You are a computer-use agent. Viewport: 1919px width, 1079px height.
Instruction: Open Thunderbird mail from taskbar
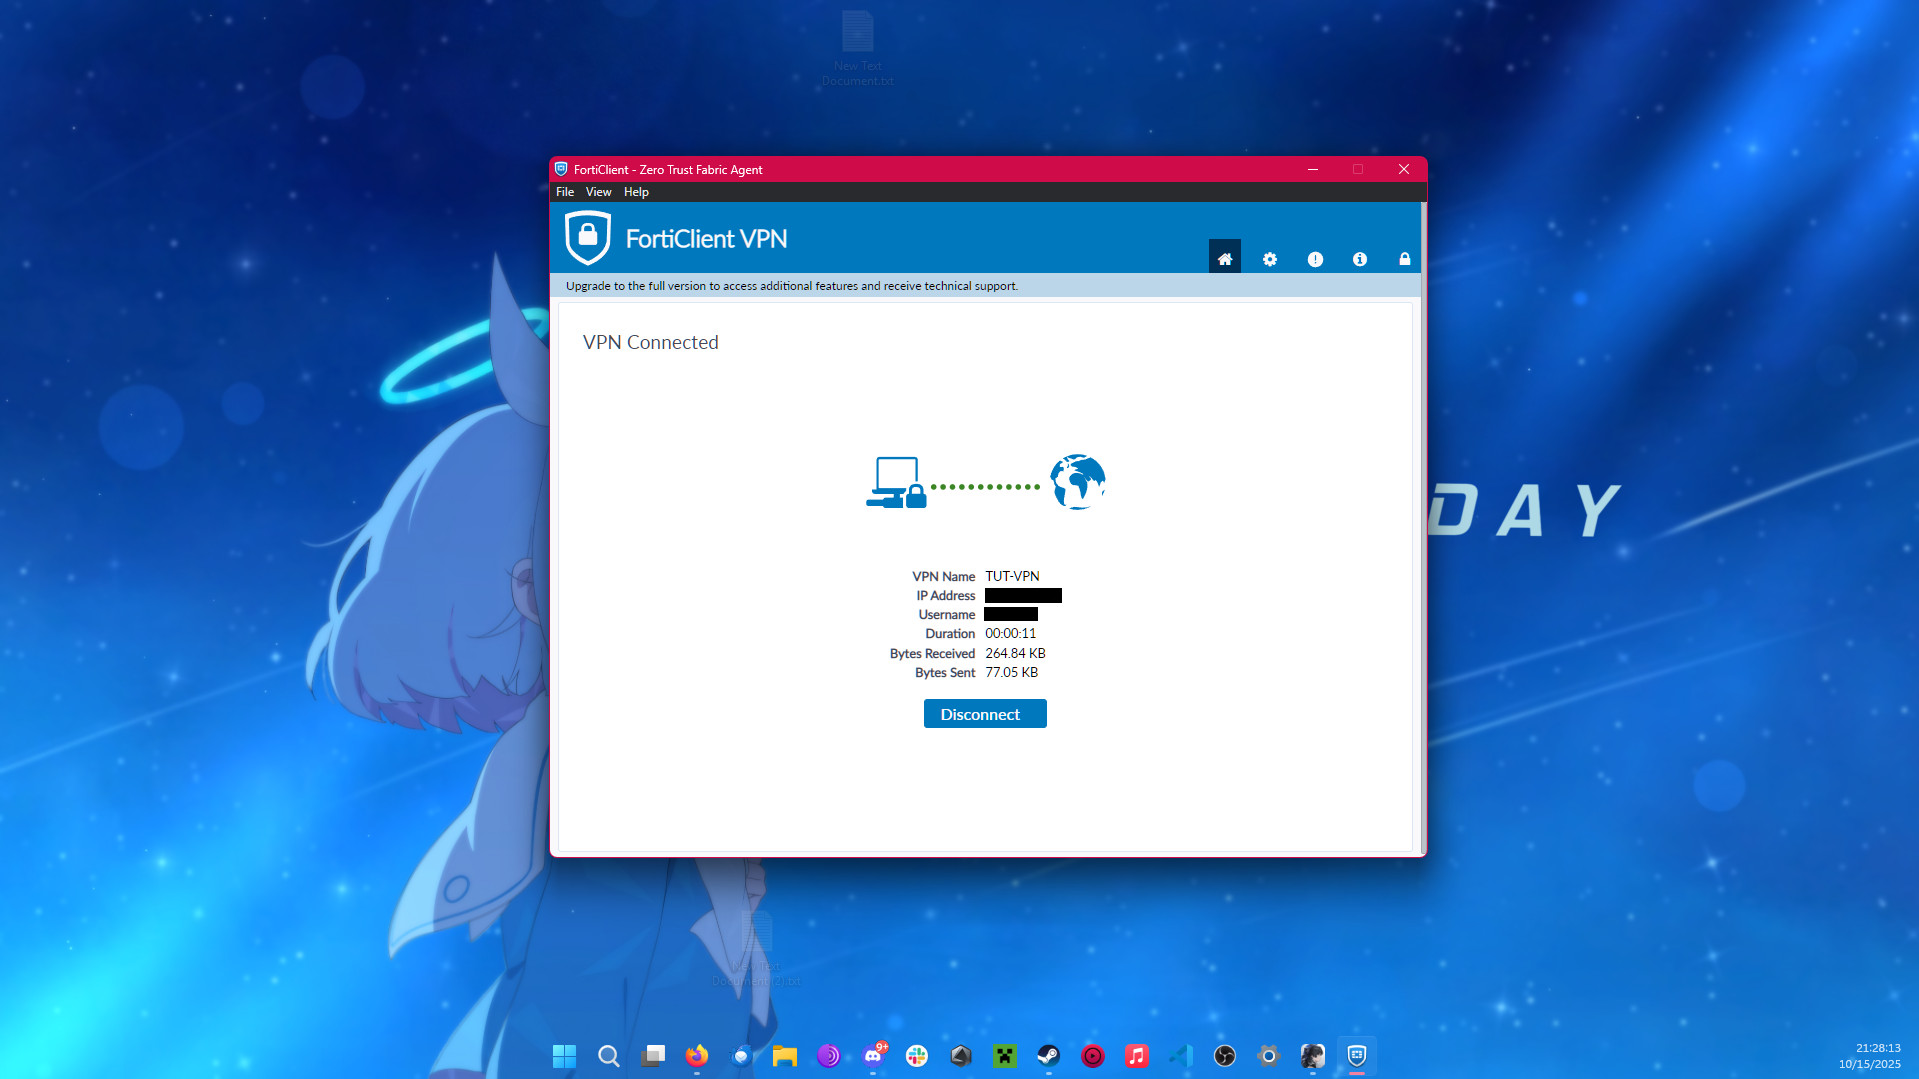741,1056
